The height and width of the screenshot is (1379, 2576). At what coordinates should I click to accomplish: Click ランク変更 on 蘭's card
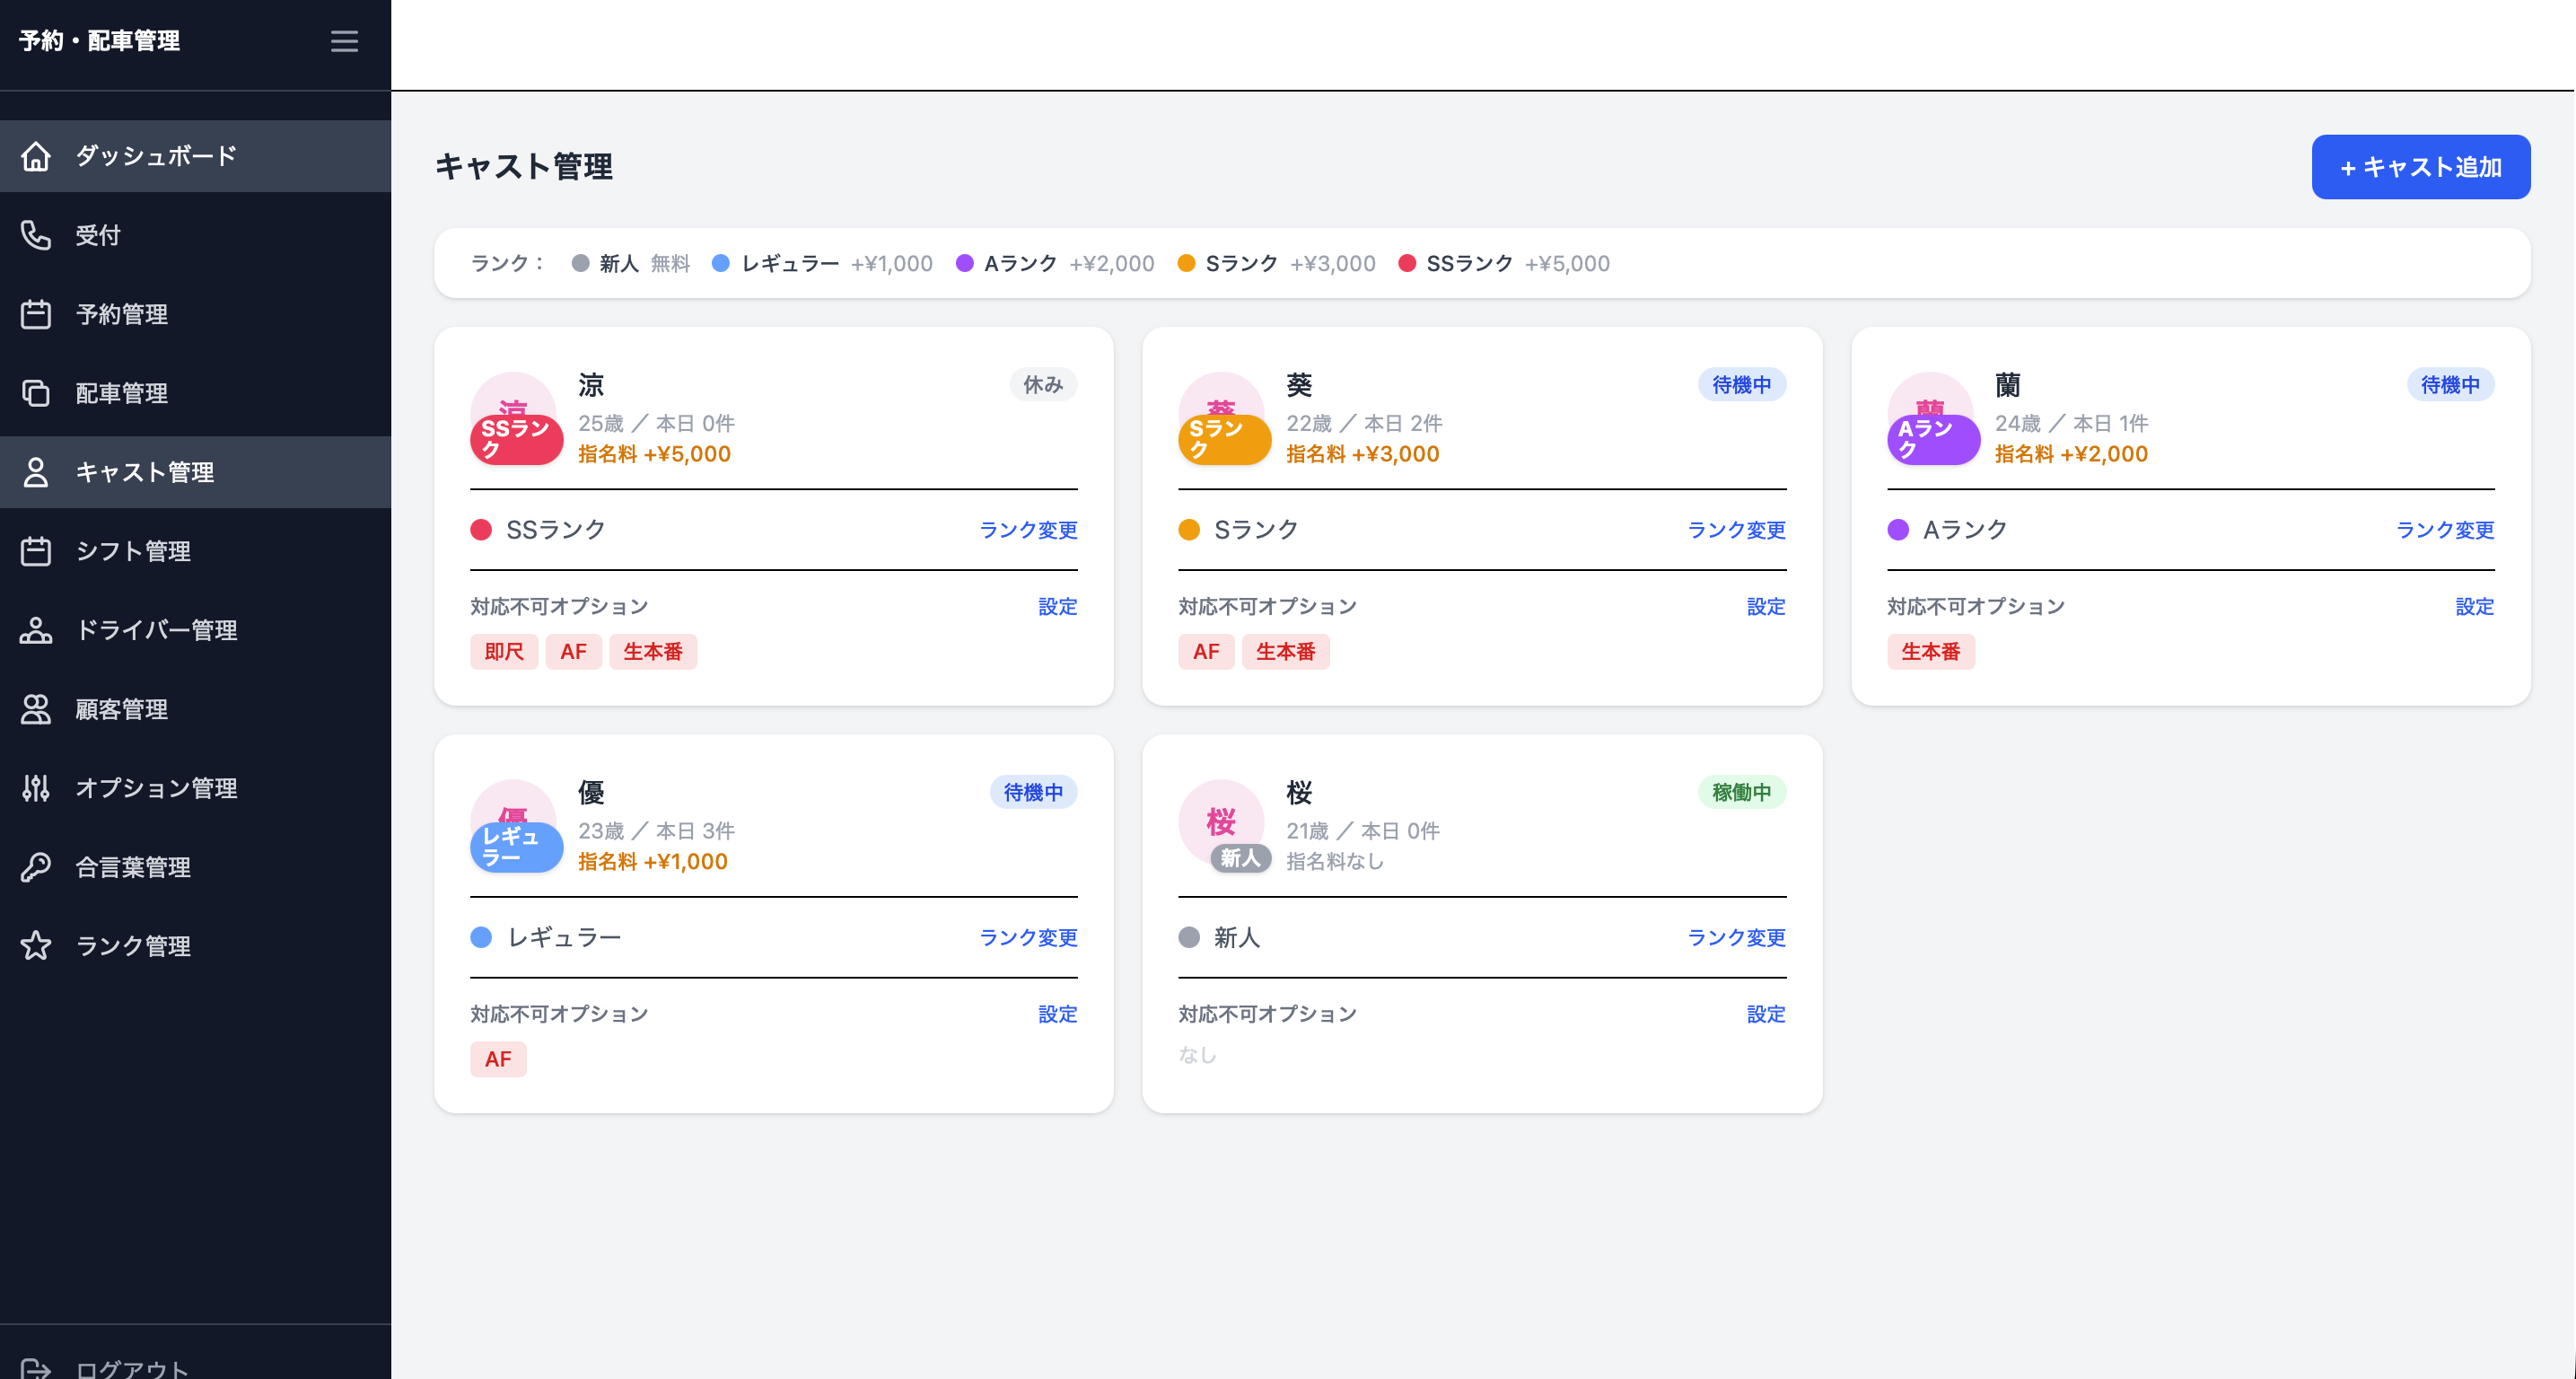pos(2445,530)
